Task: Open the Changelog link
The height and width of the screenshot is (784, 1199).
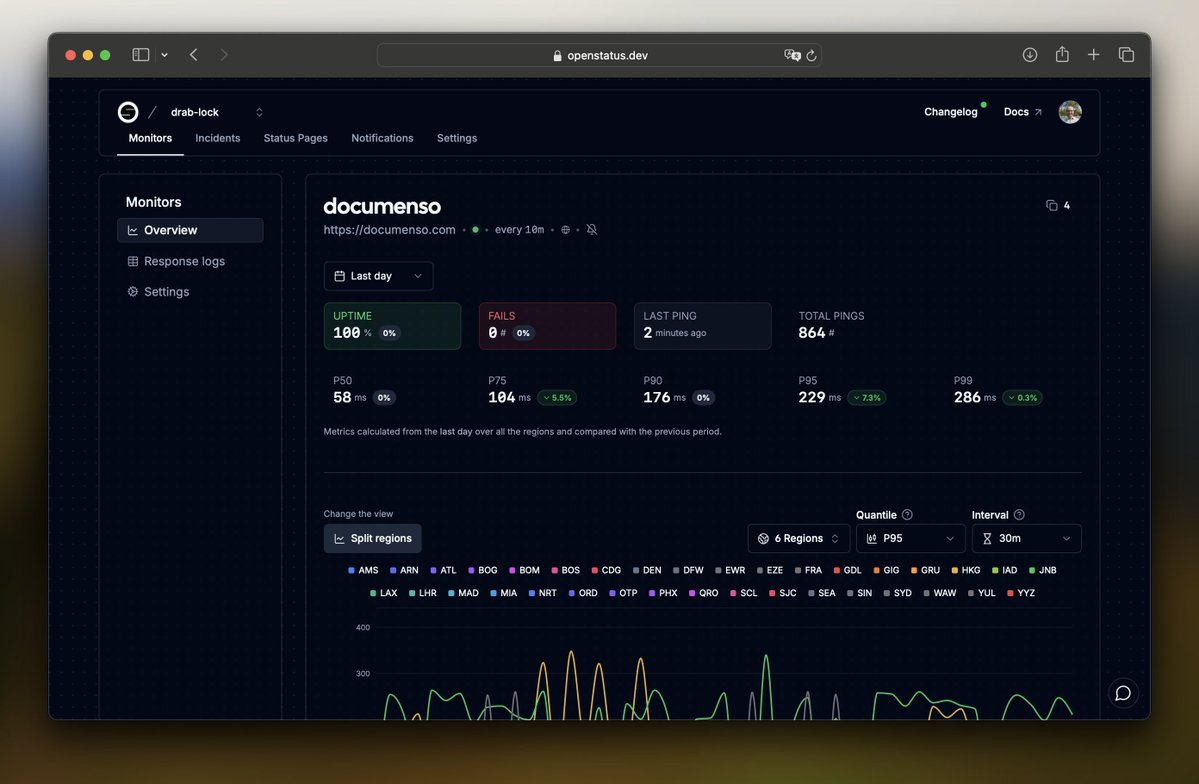Action: (950, 112)
